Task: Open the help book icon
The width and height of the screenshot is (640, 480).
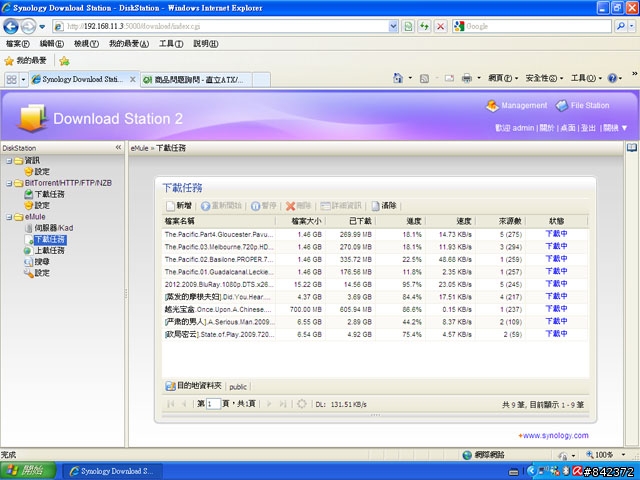Action: pos(631,147)
